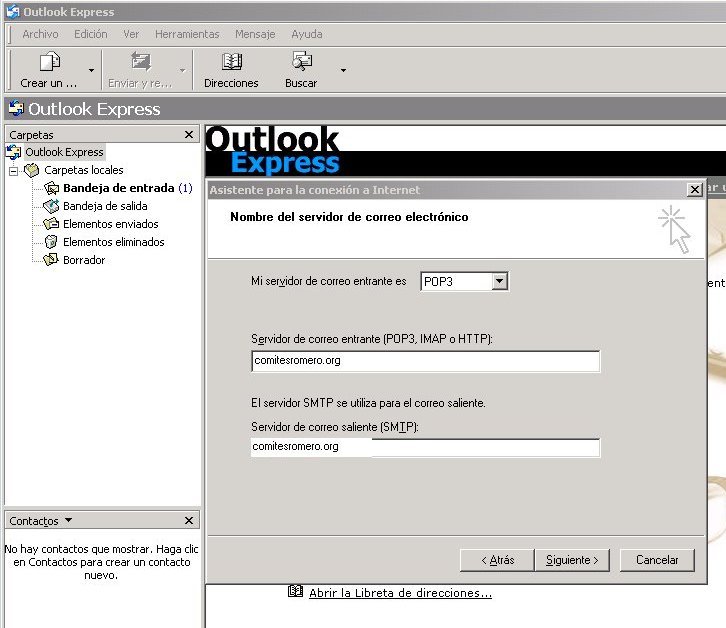Image resolution: width=726 pixels, height=628 pixels.
Task: Cancel the Internet connection wizard
Action: point(657,560)
